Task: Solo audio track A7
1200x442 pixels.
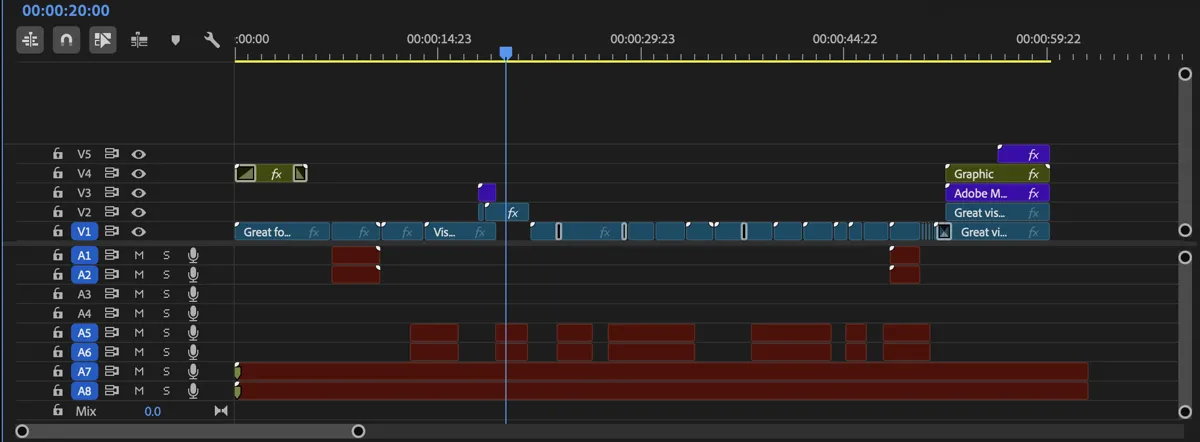Action: (166, 371)
